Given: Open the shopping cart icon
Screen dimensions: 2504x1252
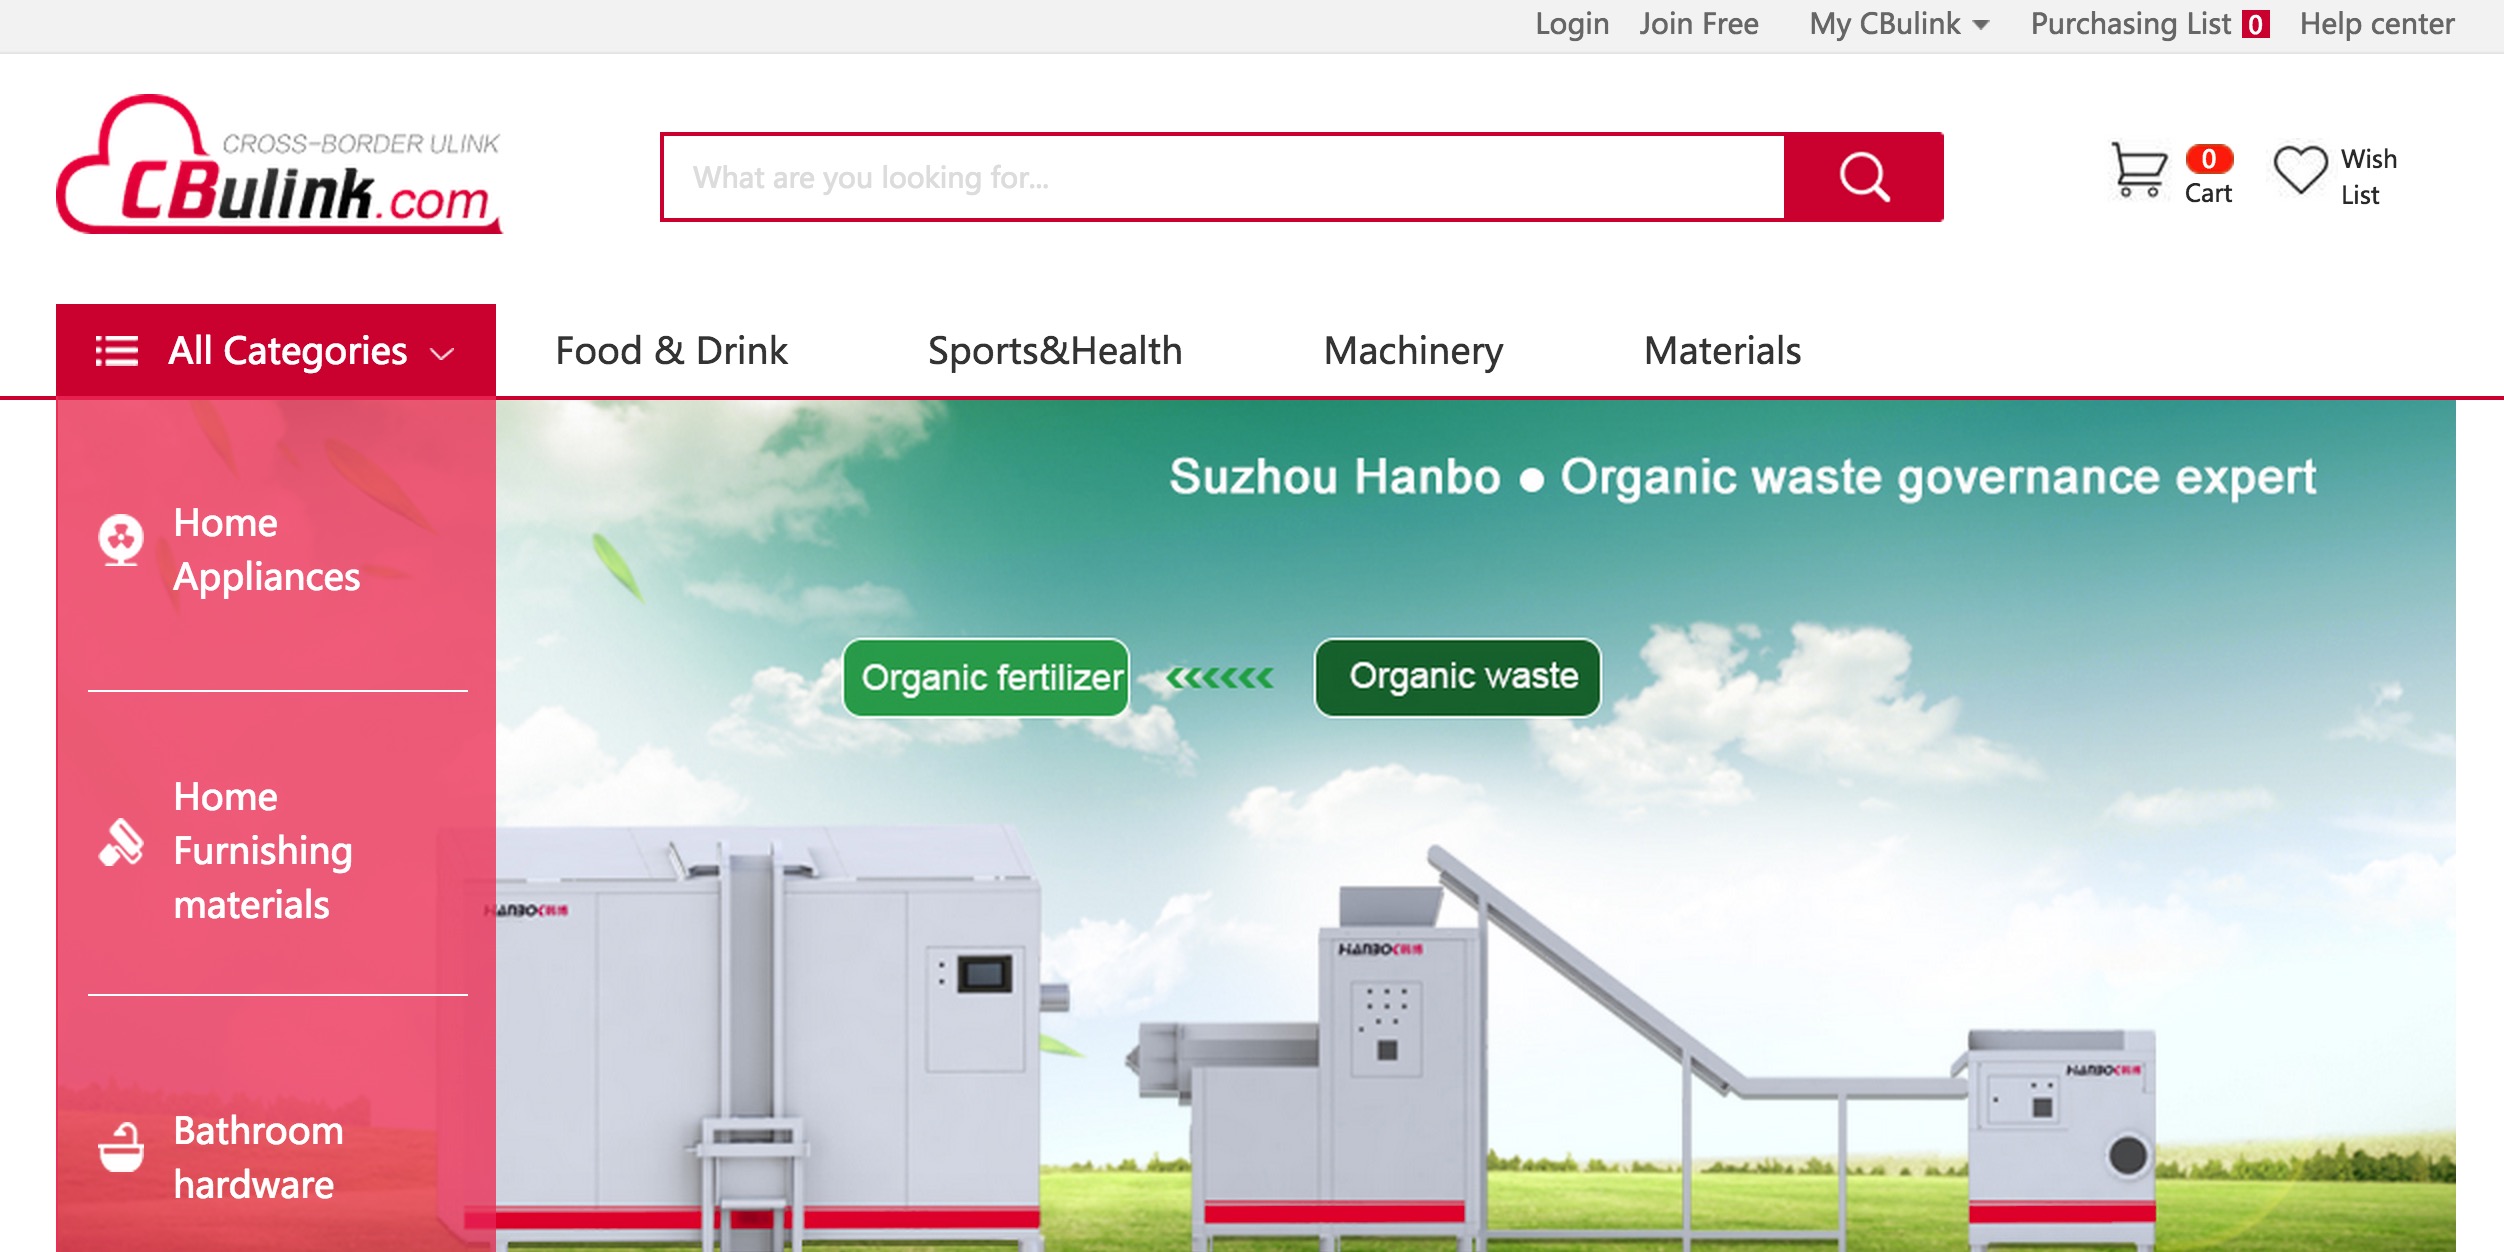Looking at the screenshot, I should pos(2138,170).
